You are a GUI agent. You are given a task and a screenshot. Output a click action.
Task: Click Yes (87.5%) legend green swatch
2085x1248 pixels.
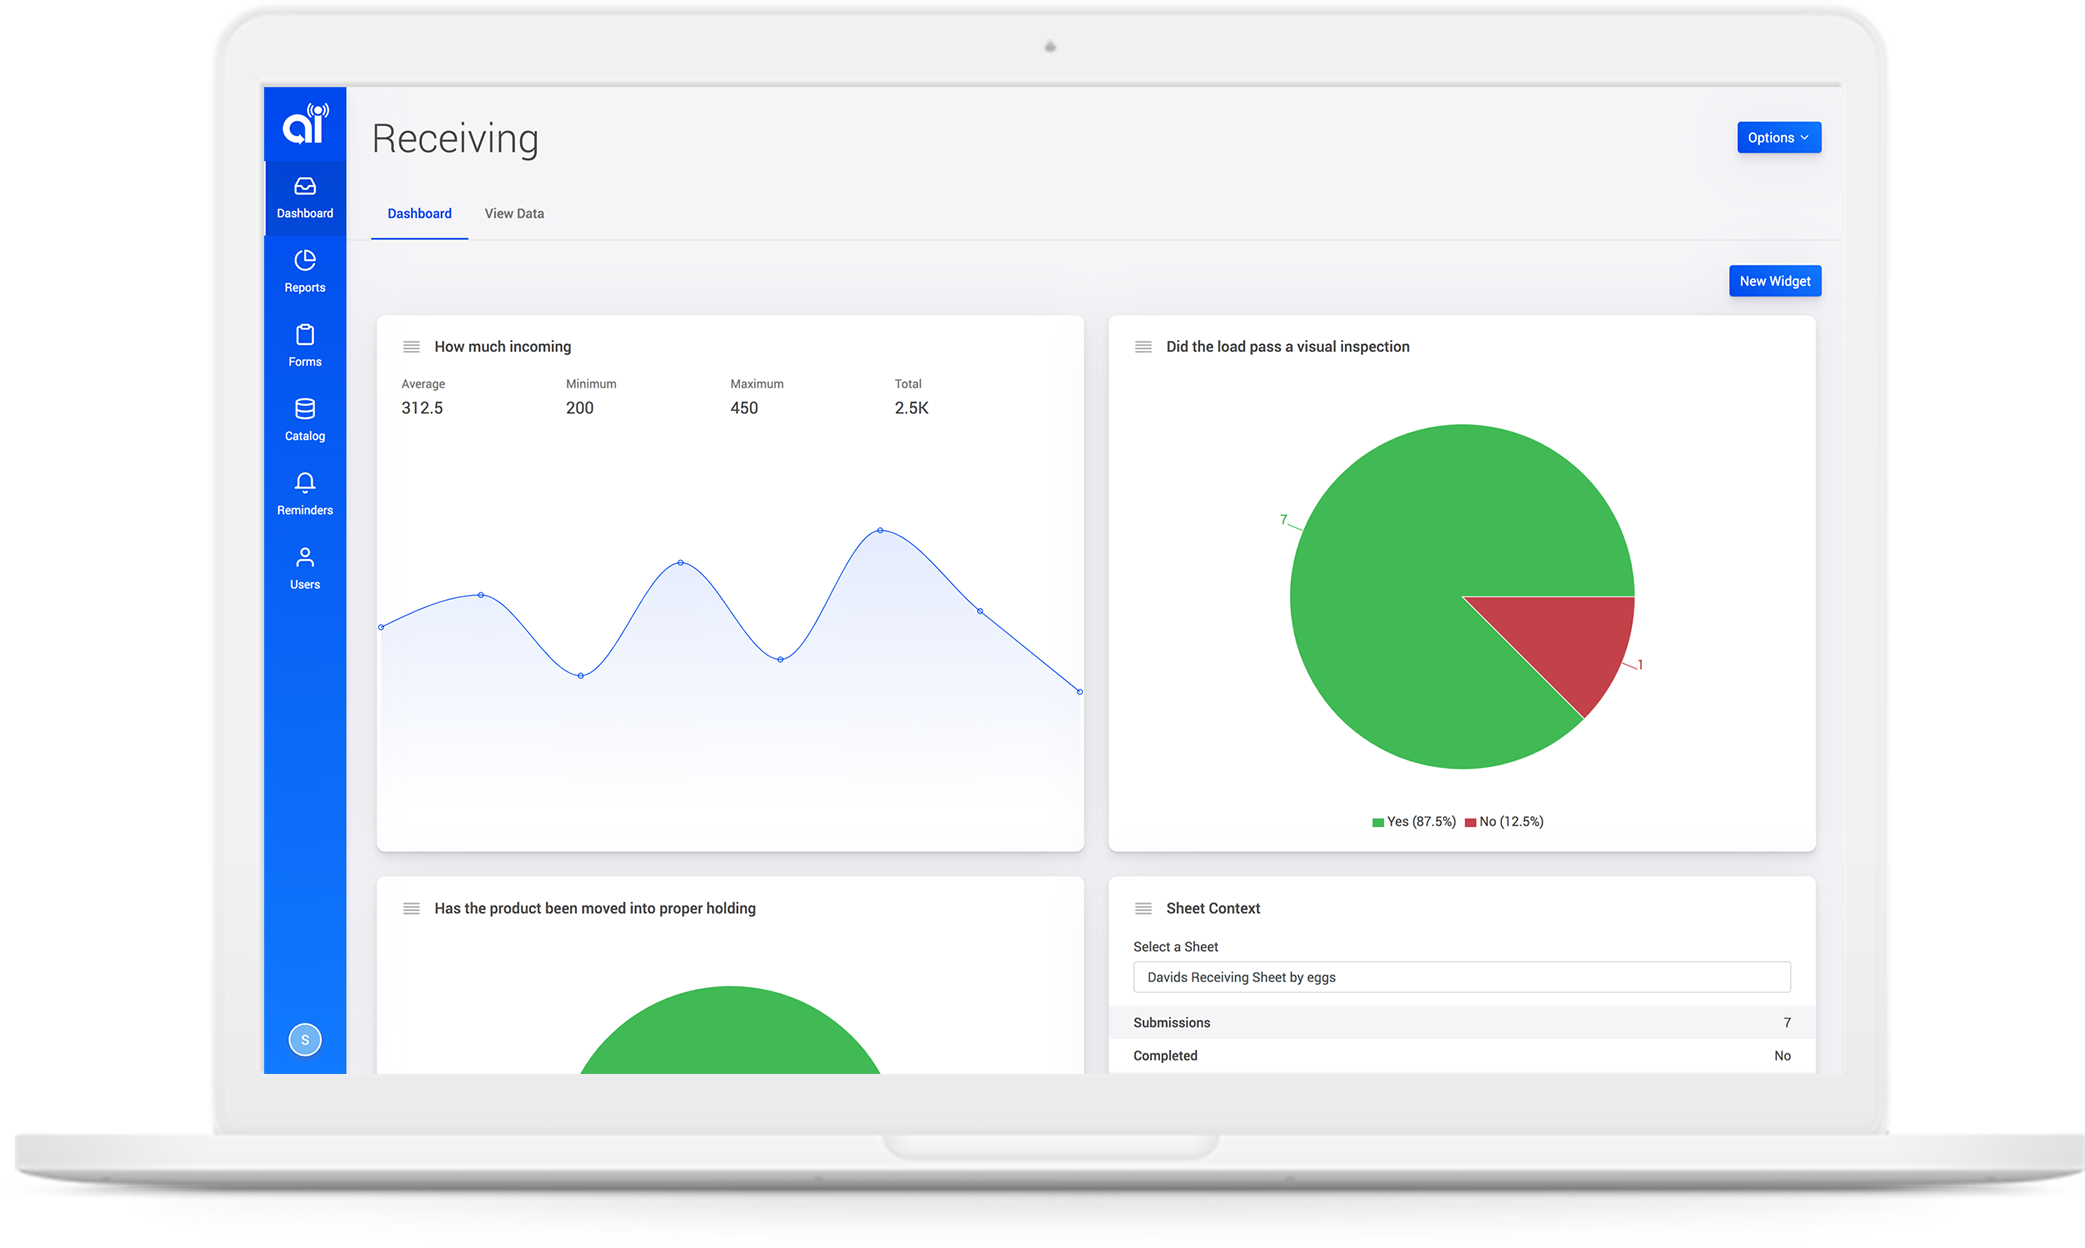pyautogui.click(x=1378, y=823)
